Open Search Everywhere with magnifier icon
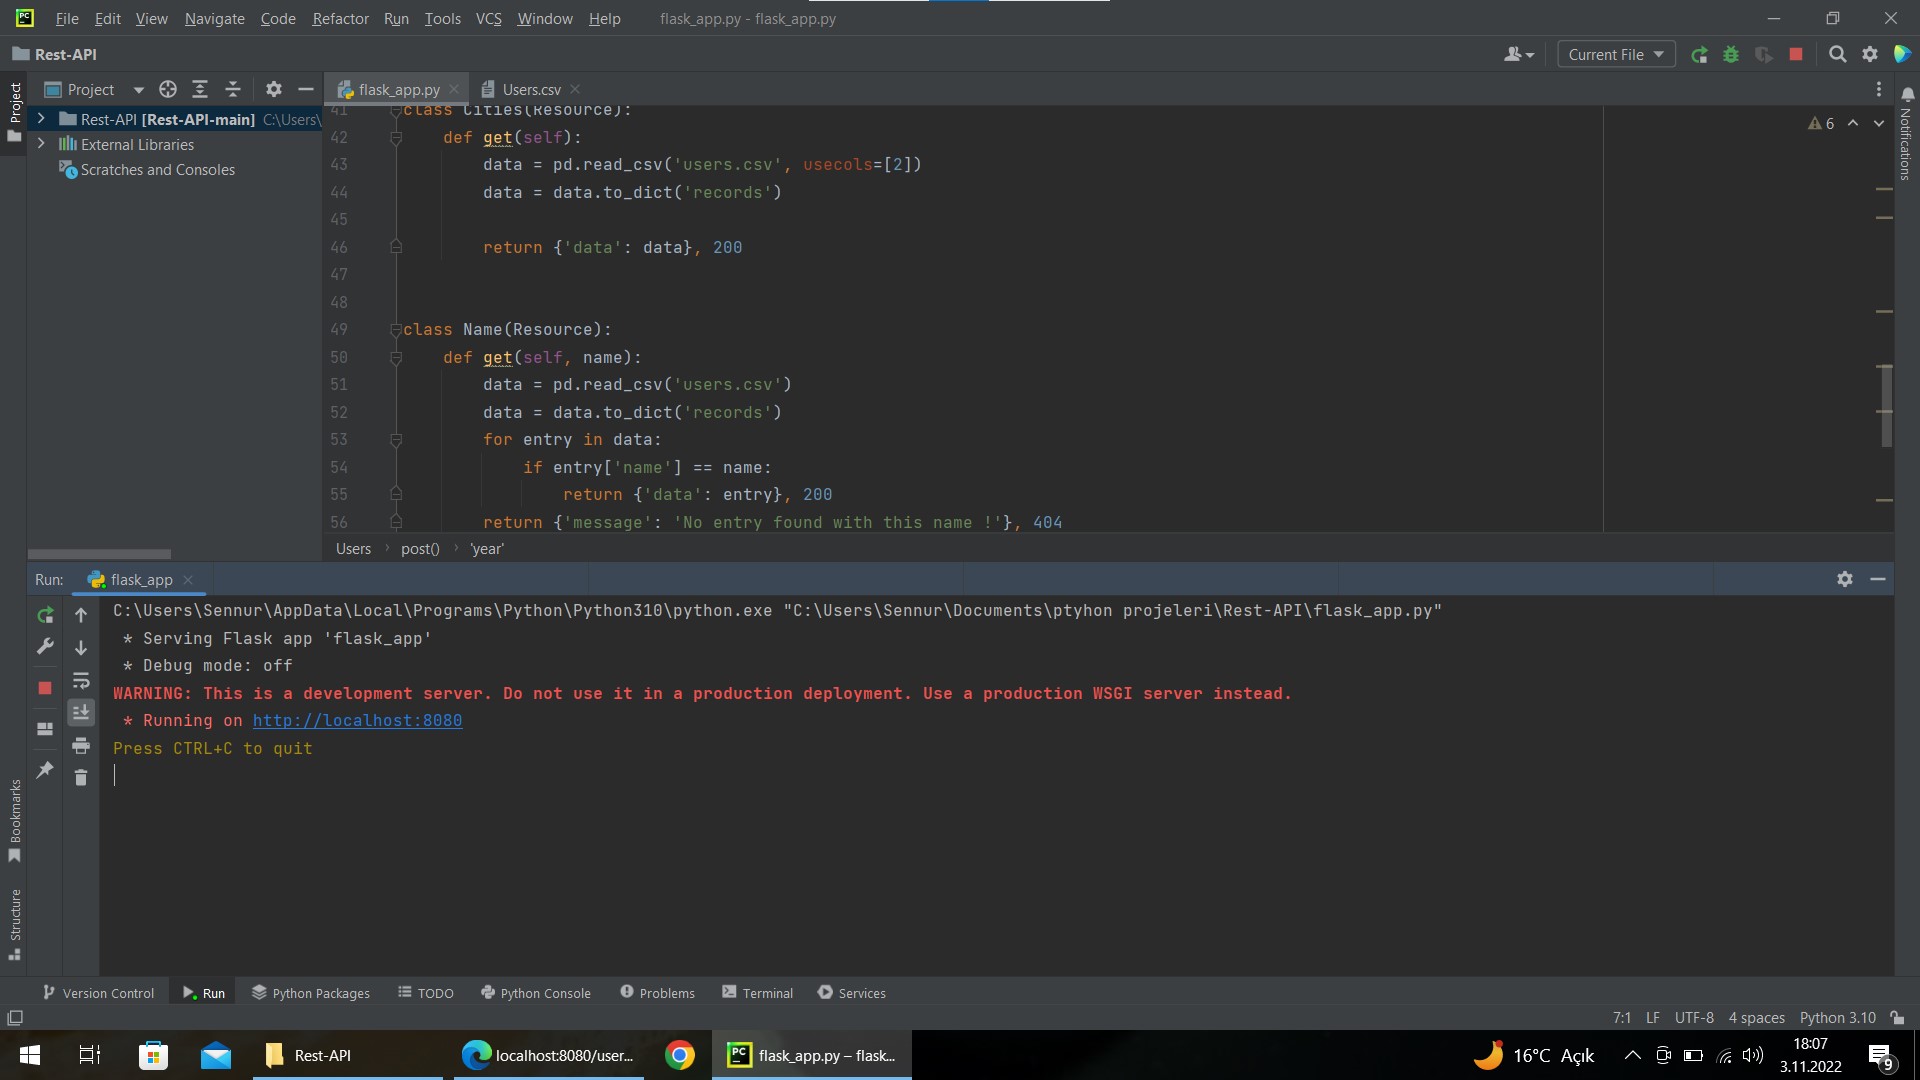Screen dimensions: 1920x1080 tap(1837, 55)
